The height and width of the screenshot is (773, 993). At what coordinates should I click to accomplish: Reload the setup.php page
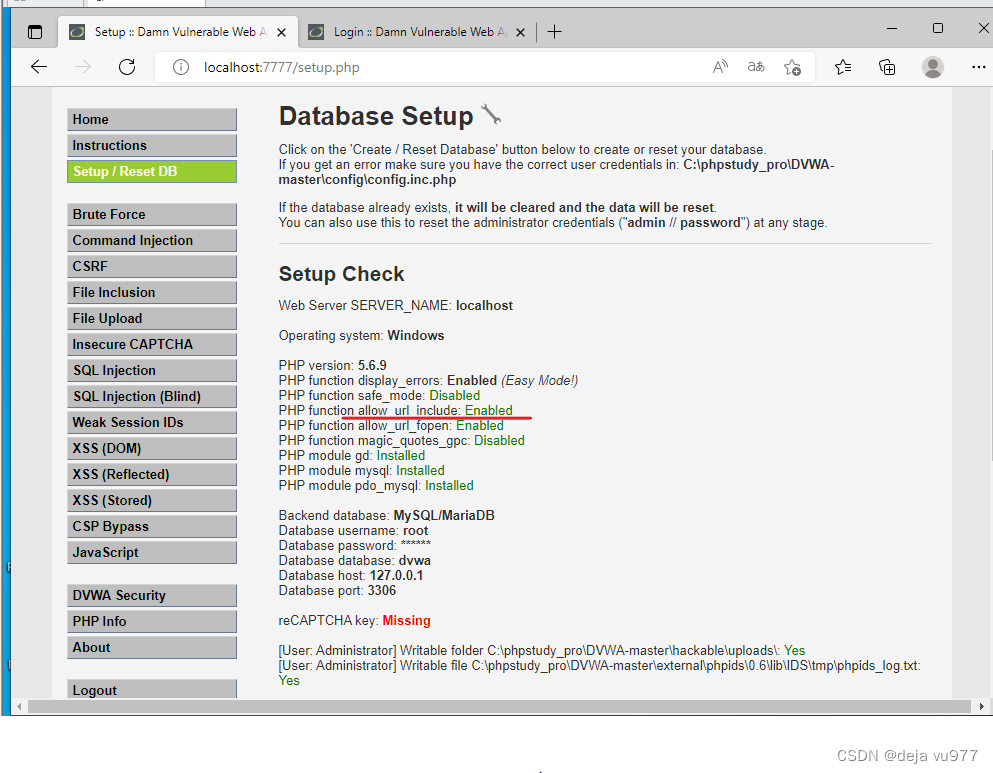tap(127, 67)
